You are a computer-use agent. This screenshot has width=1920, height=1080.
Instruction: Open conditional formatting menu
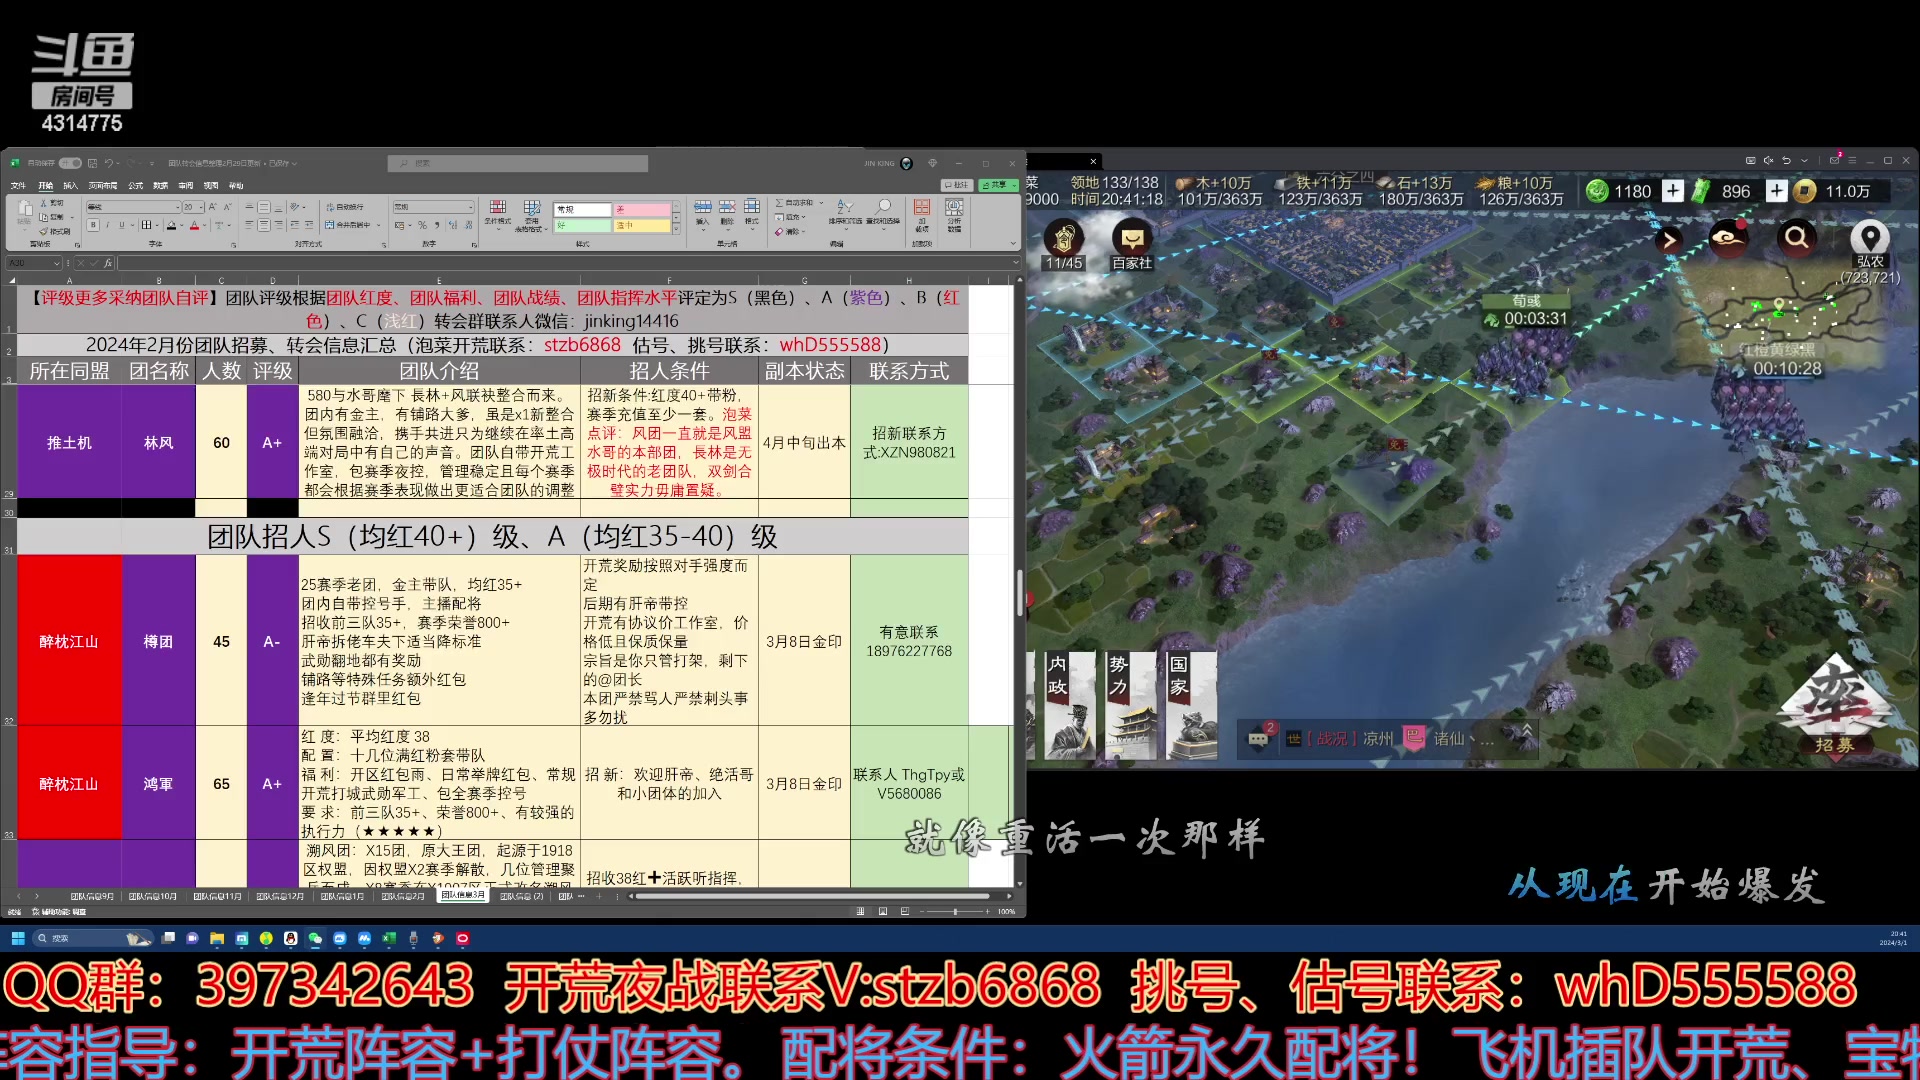pyautogui.click(x=498, y=213)
